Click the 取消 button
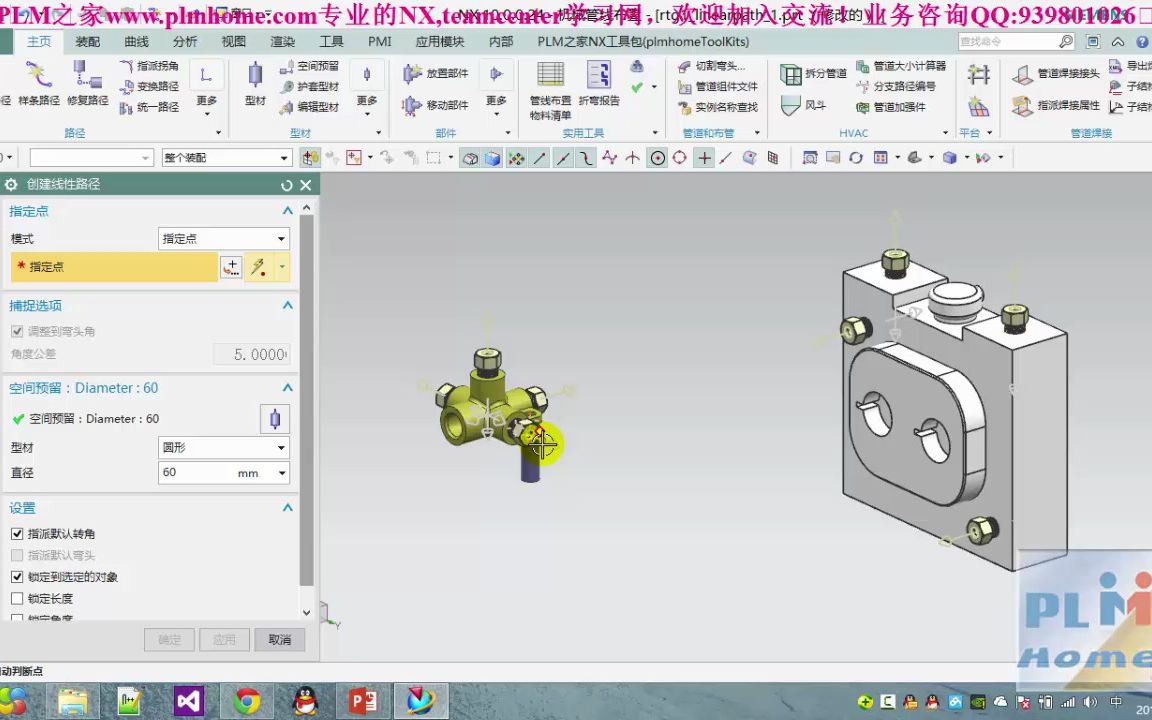Image resolution: width=1152 pixels, height=720 pixels. [280, 640]
